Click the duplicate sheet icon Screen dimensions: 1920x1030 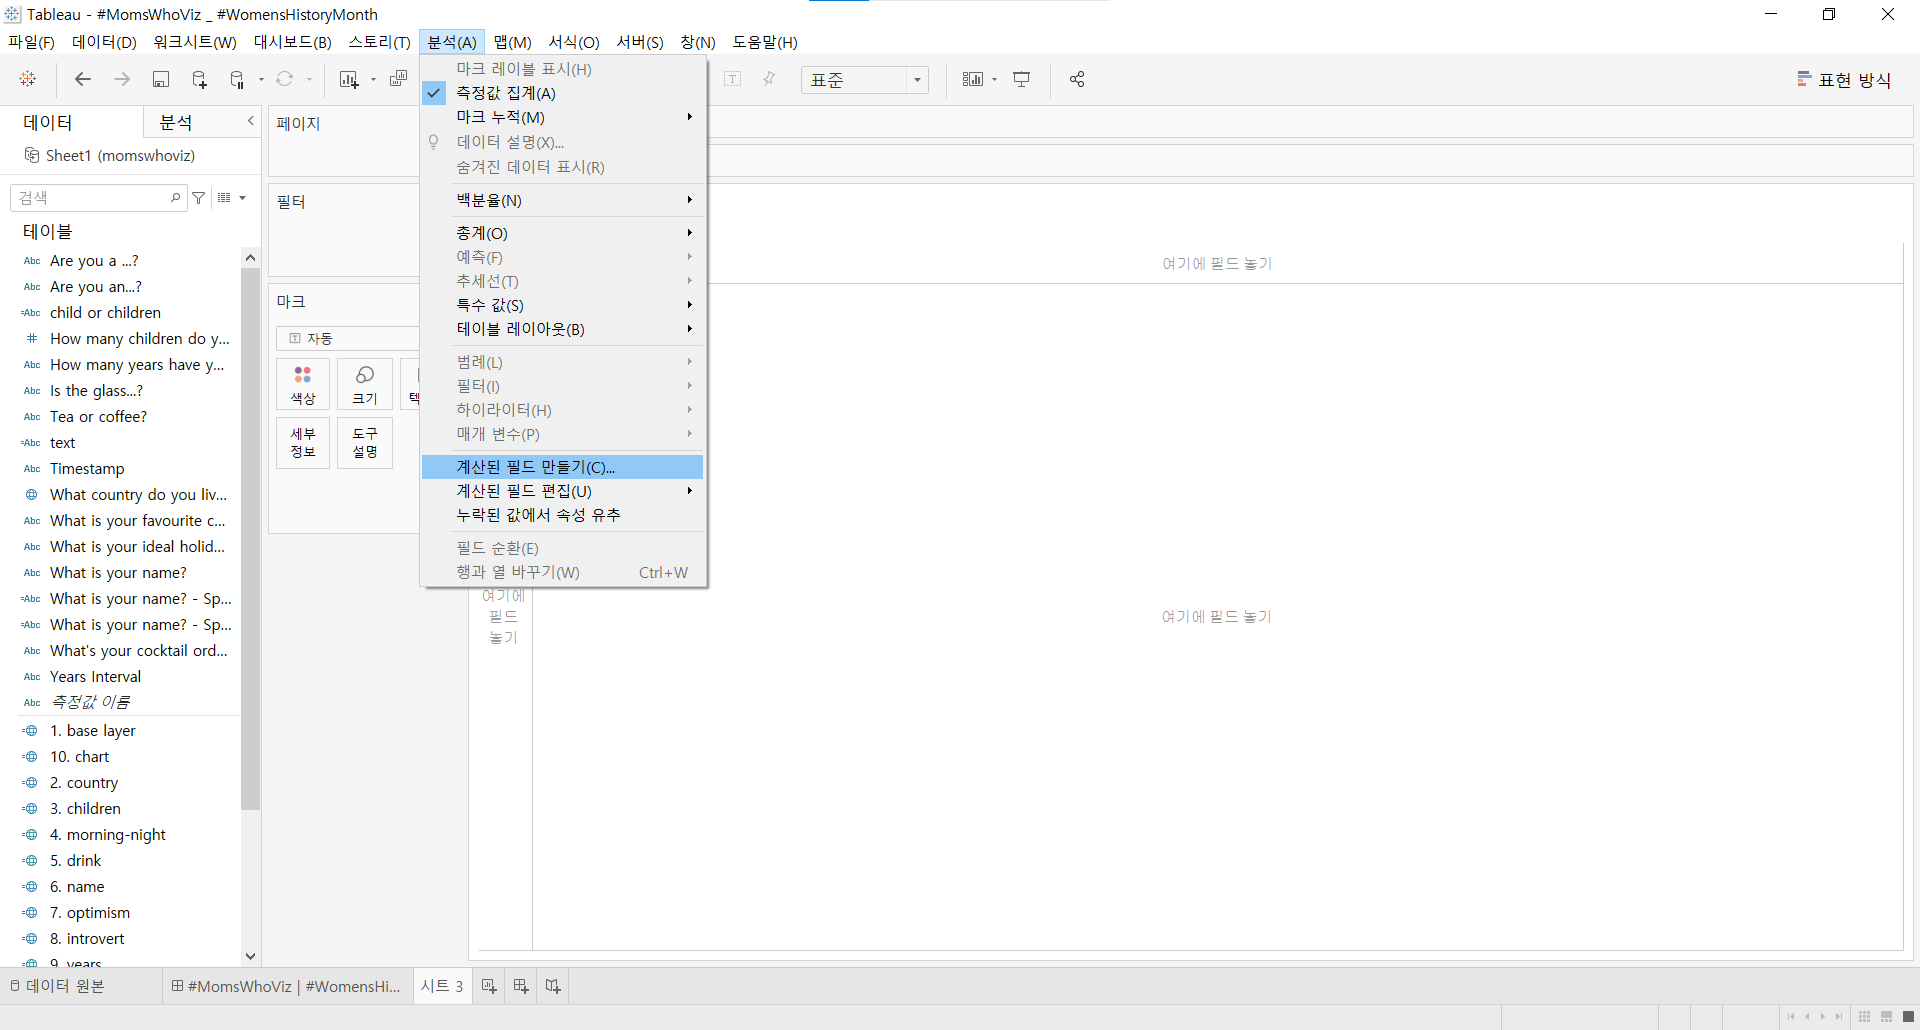point(398,79)
